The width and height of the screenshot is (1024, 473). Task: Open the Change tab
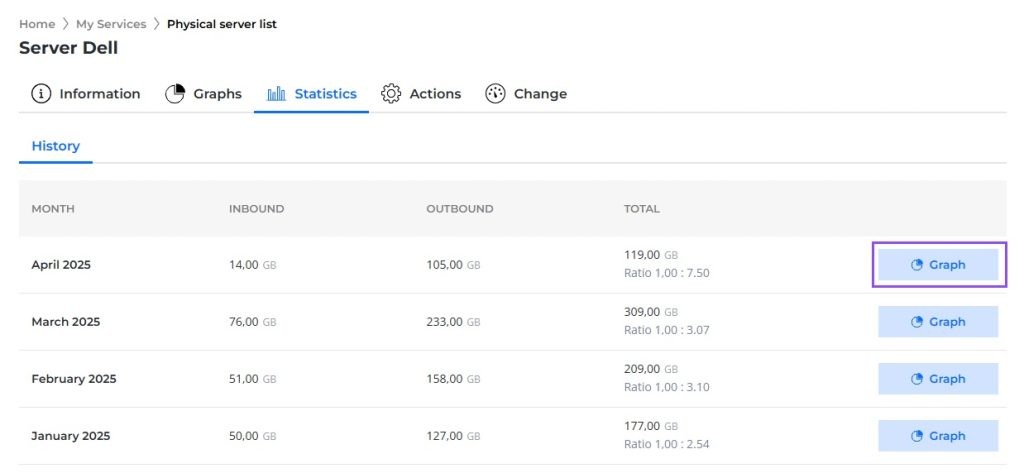(x=540, y=94)
